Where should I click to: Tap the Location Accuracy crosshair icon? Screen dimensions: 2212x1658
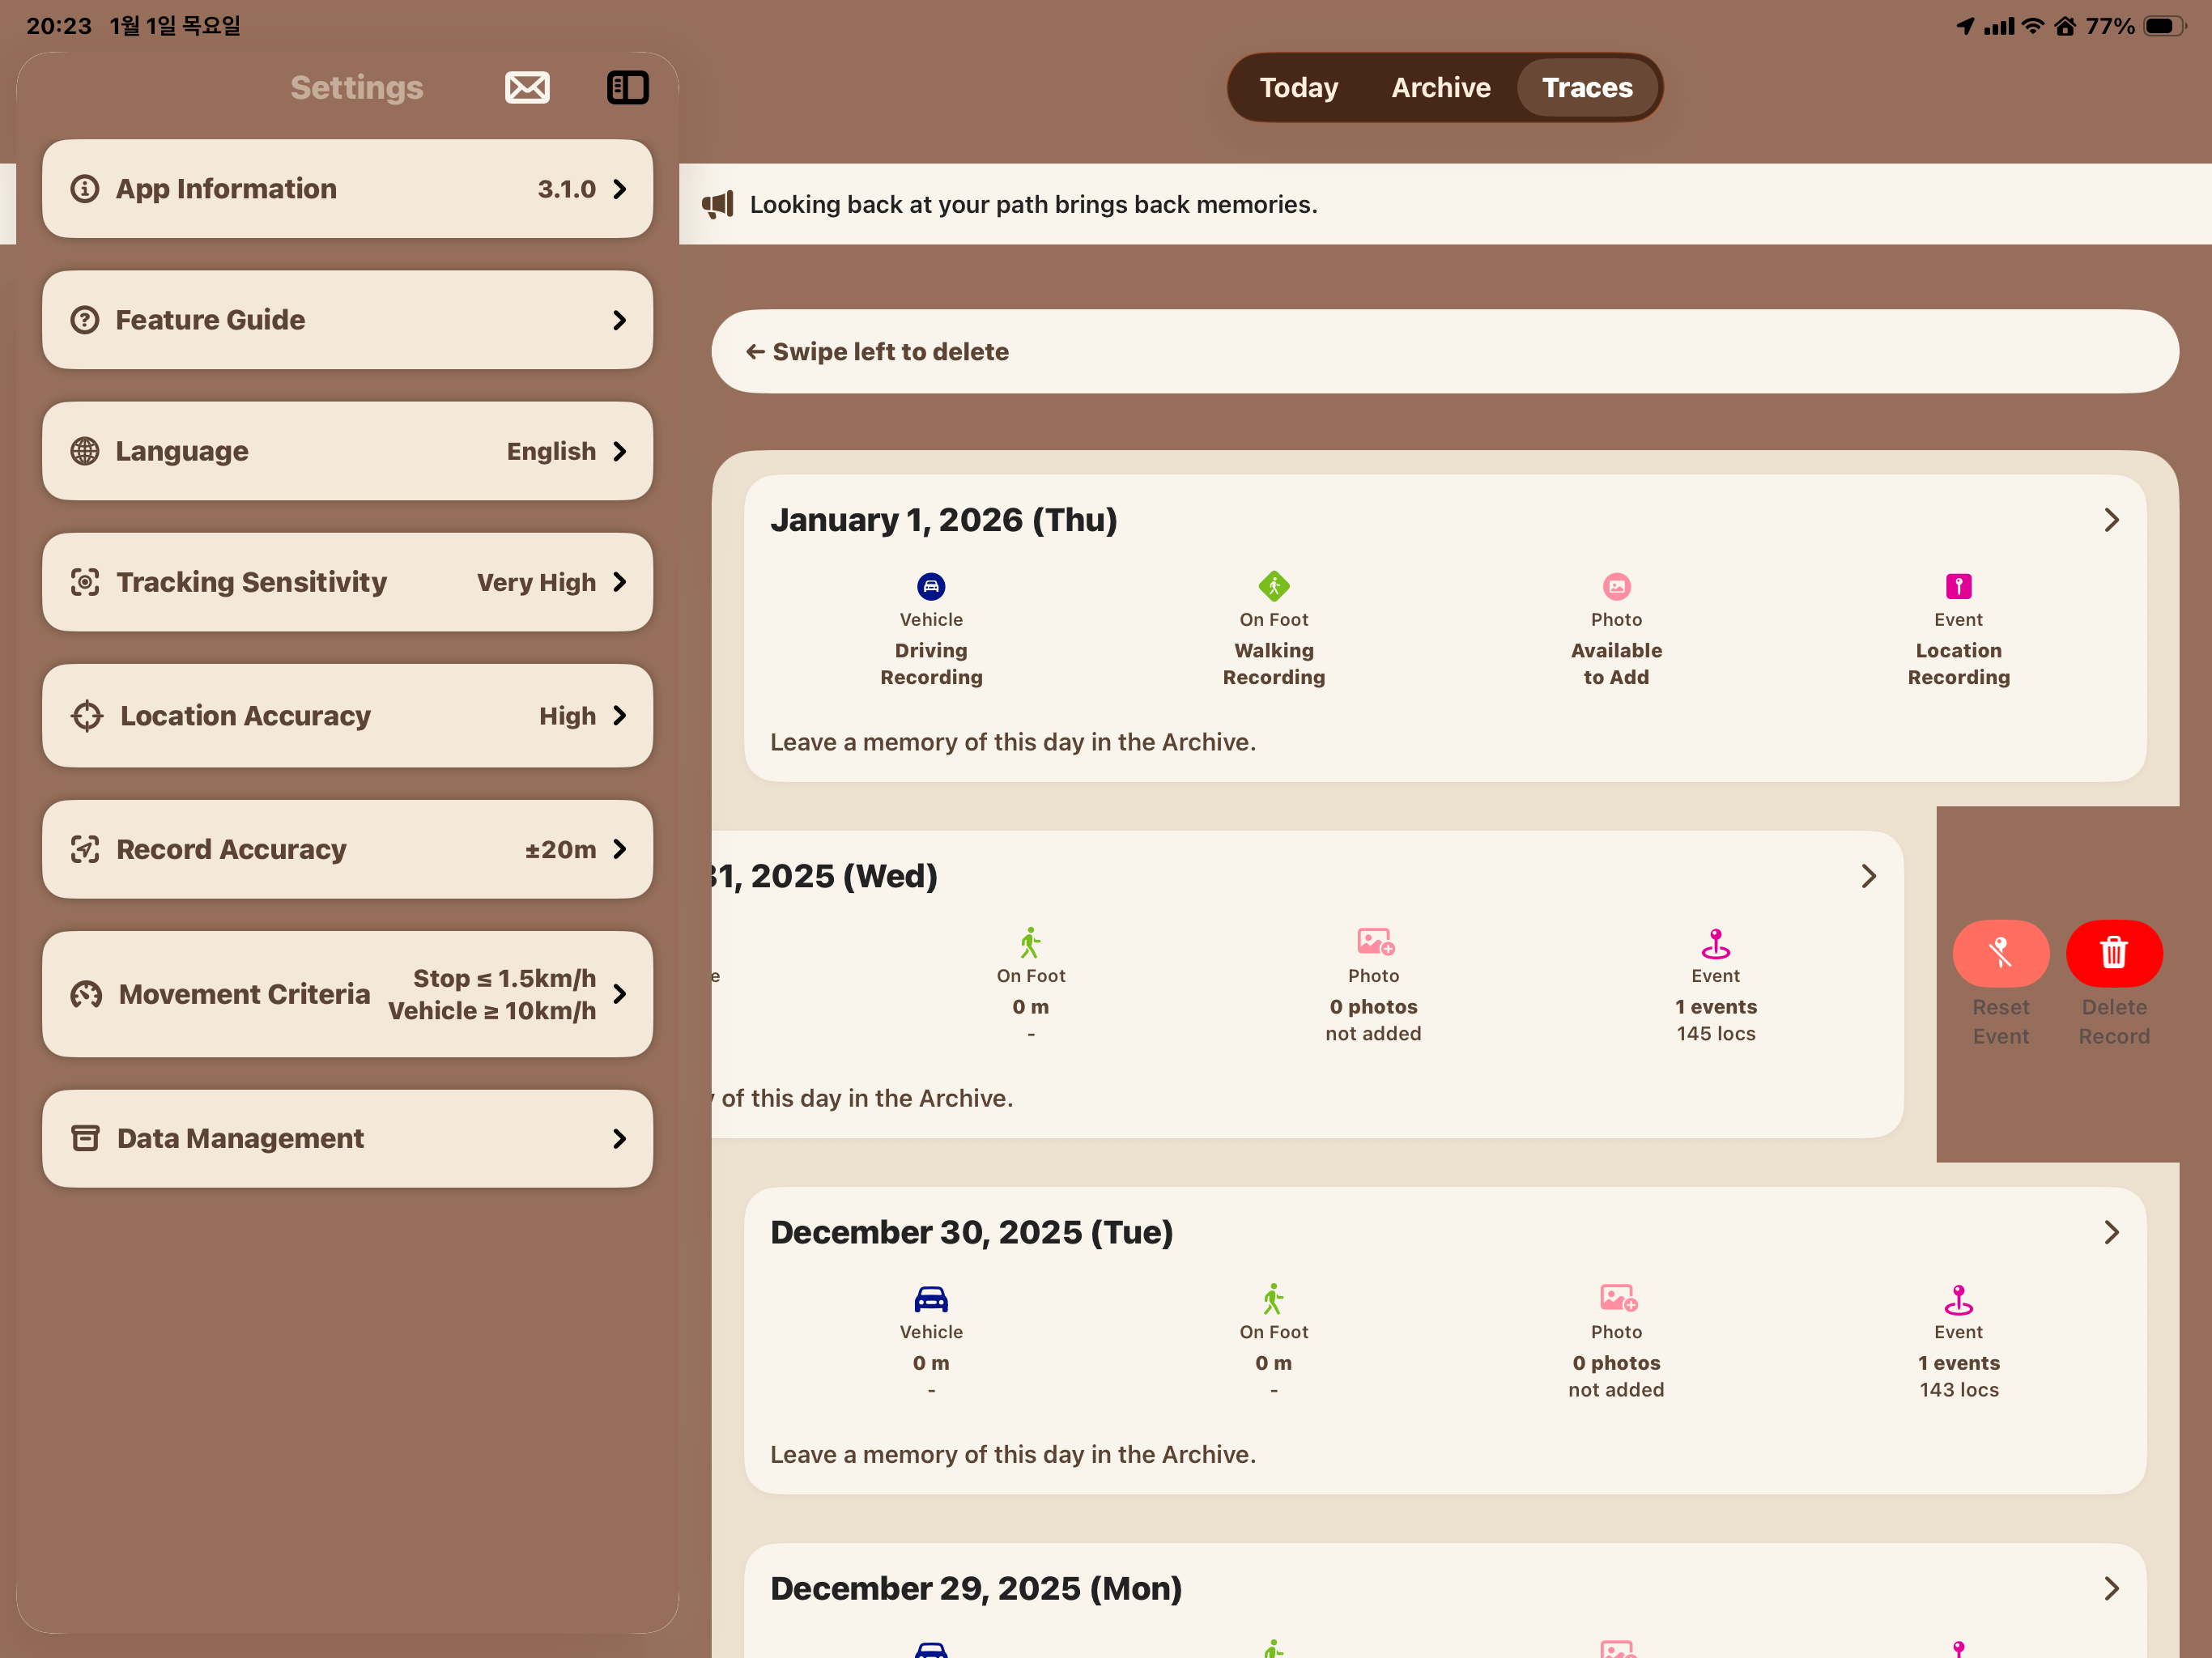(87, 716)
